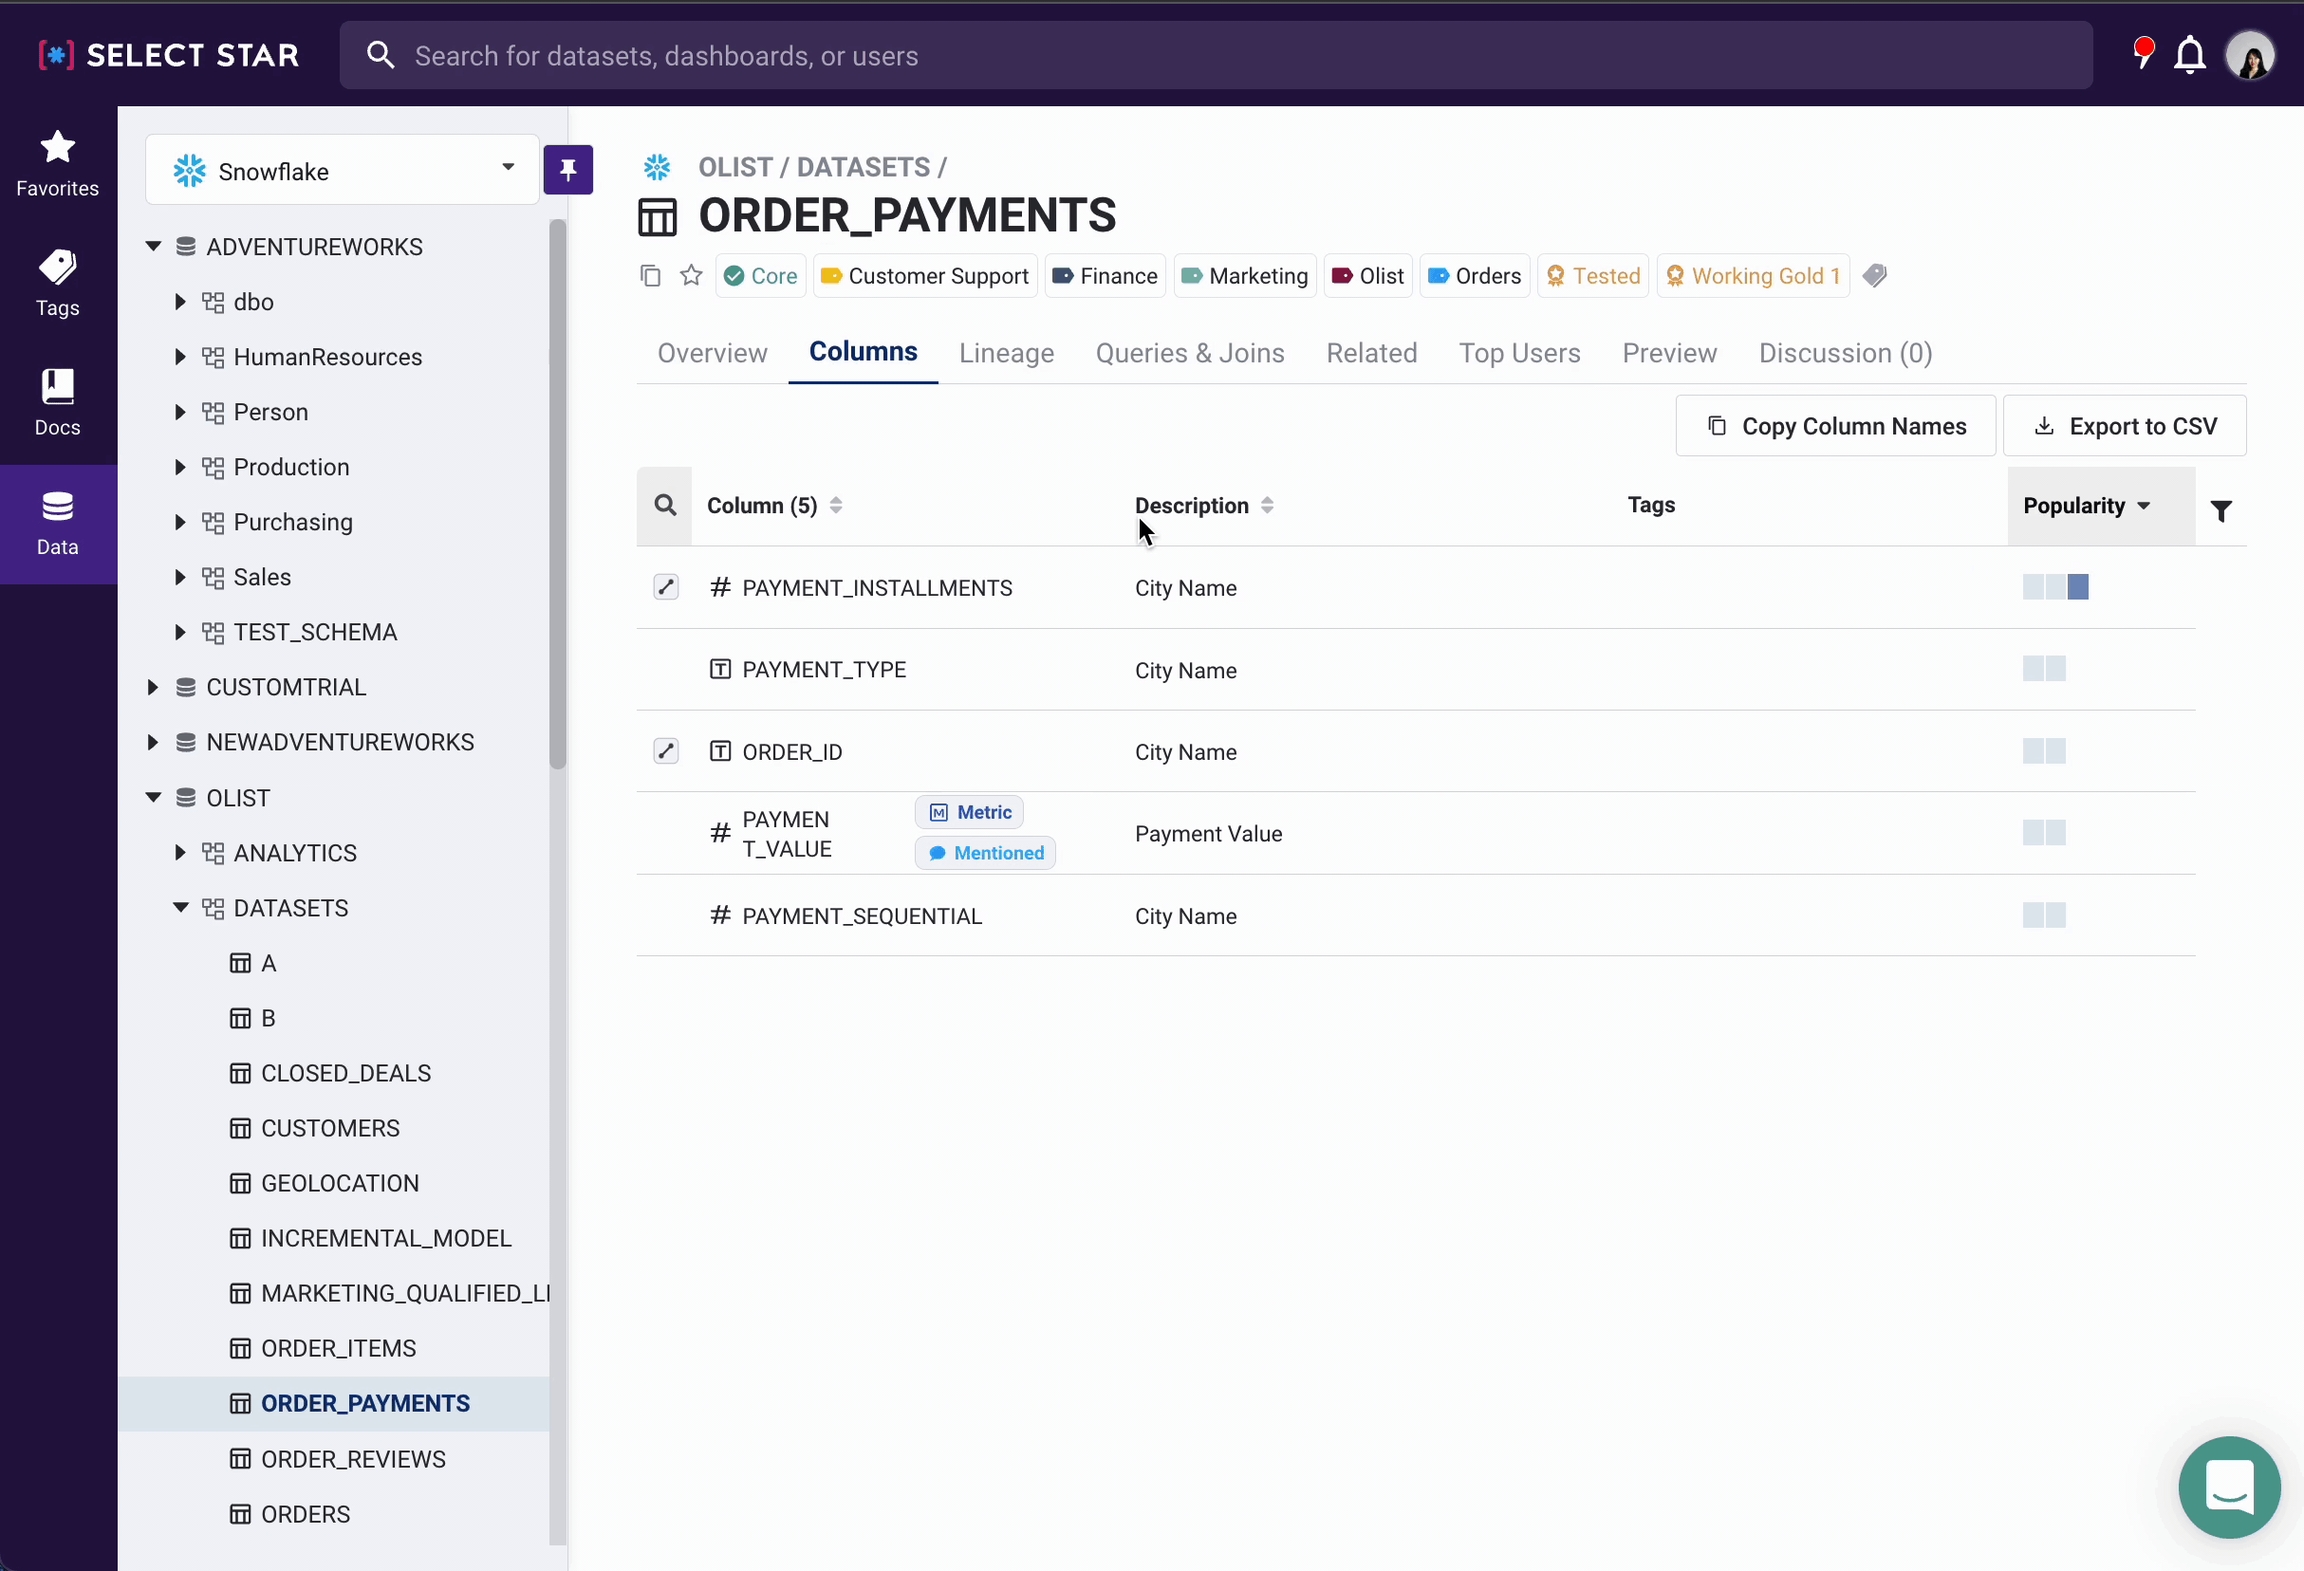Open the chat support bubble
Screen dimensions: 2304x1571
coord(2228,1486)
